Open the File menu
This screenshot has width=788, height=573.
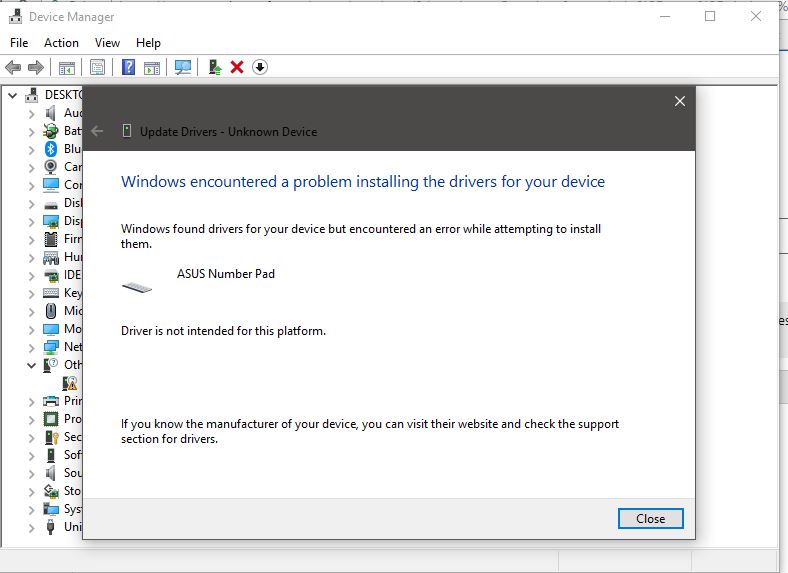(x=19, y=43)
